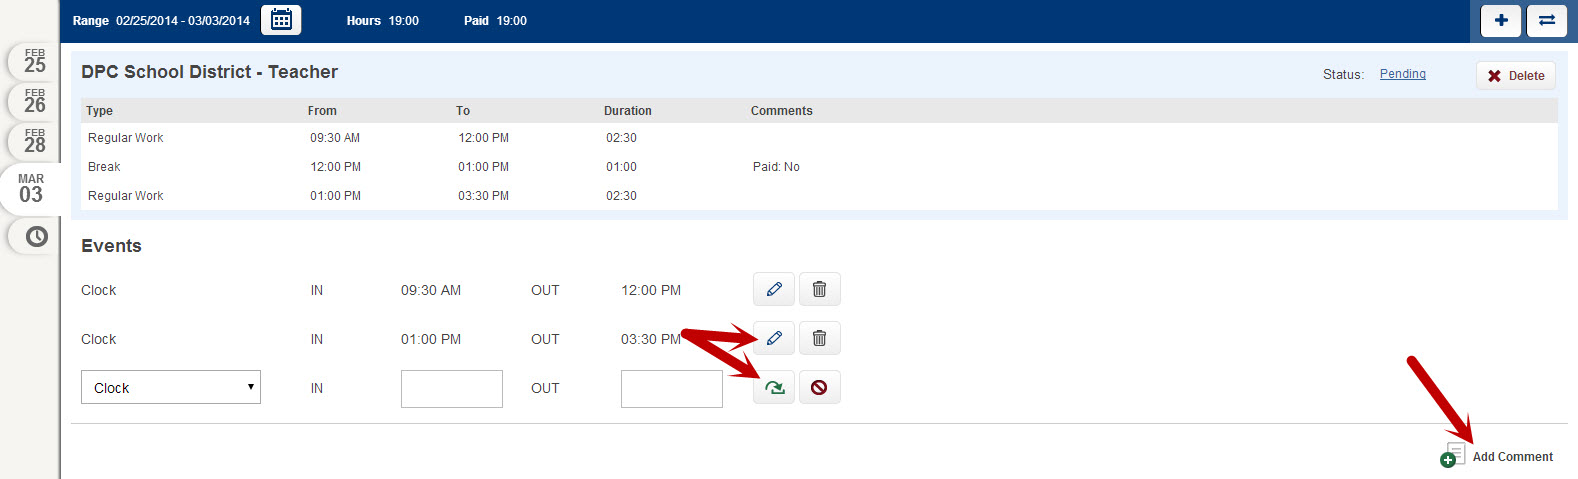The image size is (1578, 479).
Task: Trash the 01:00 PM clock event
Action: [819, 338]
